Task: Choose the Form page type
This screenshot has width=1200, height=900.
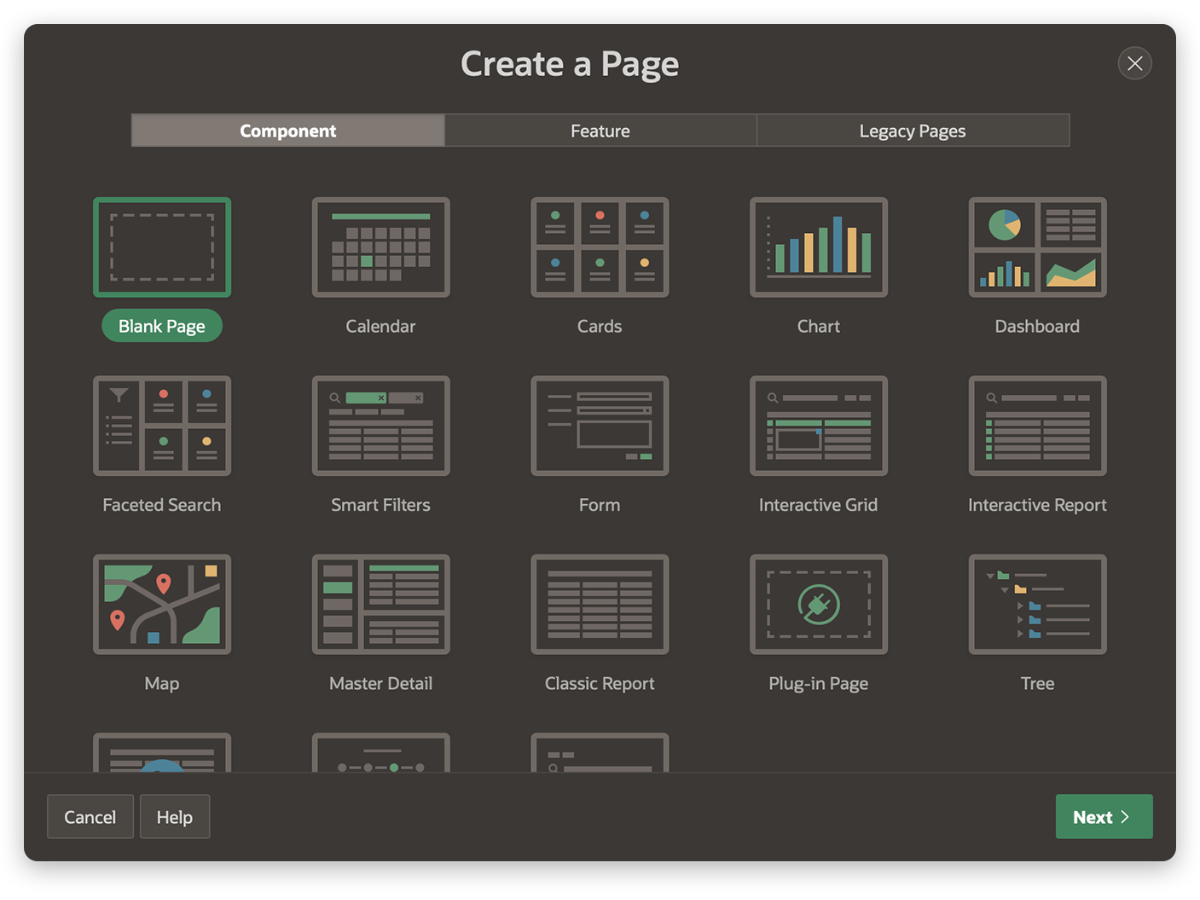Action: 600,425
